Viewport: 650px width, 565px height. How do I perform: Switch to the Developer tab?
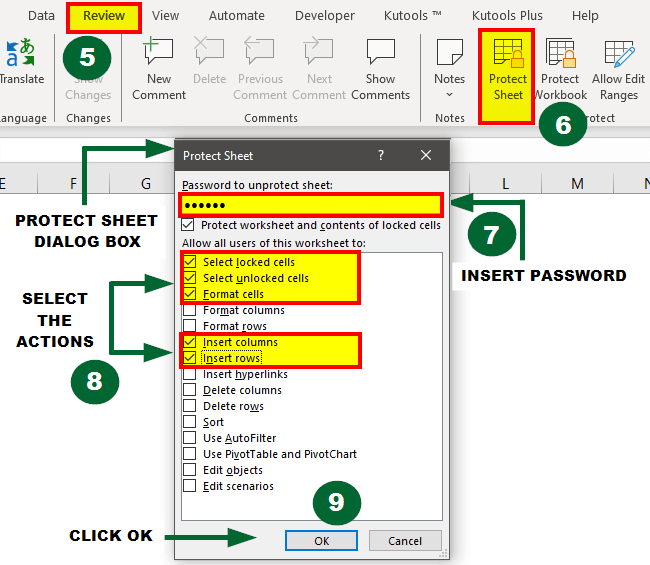[325, 16]
